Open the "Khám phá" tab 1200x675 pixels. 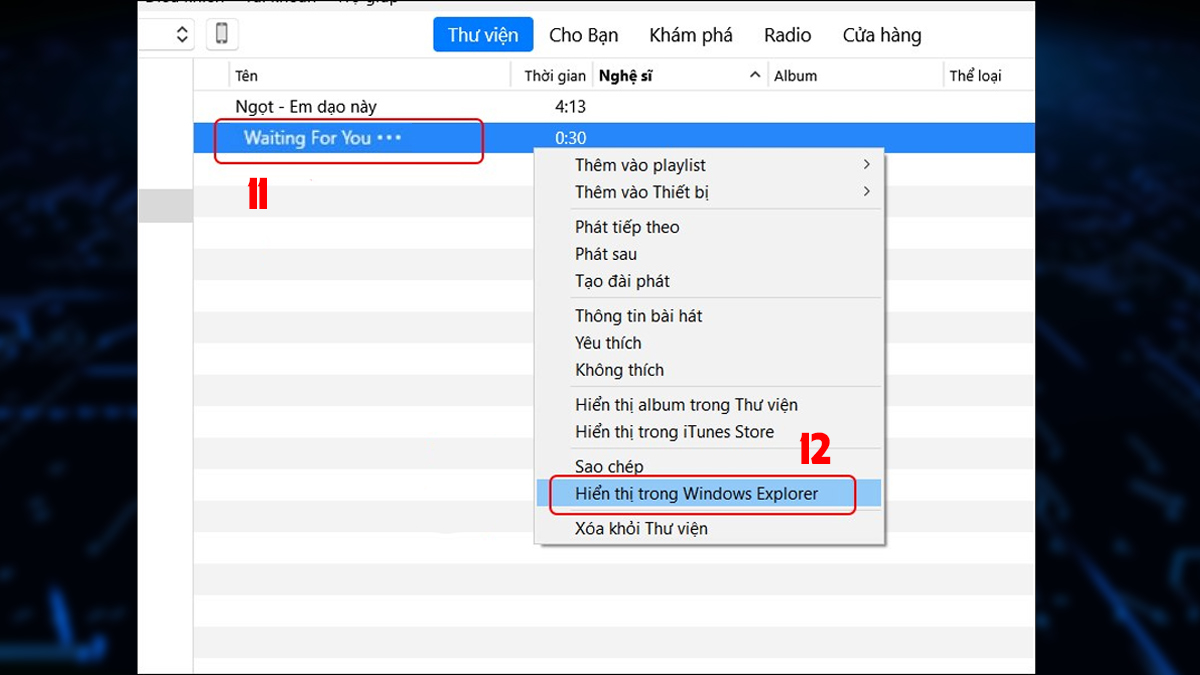click(690, 34)
